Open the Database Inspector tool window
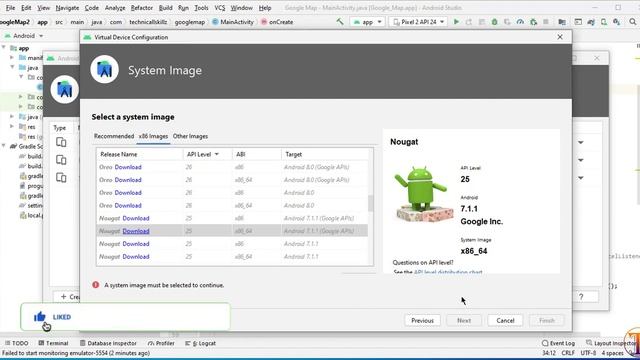The height and width of the screenshot is (360, 640). pos(108,343)
